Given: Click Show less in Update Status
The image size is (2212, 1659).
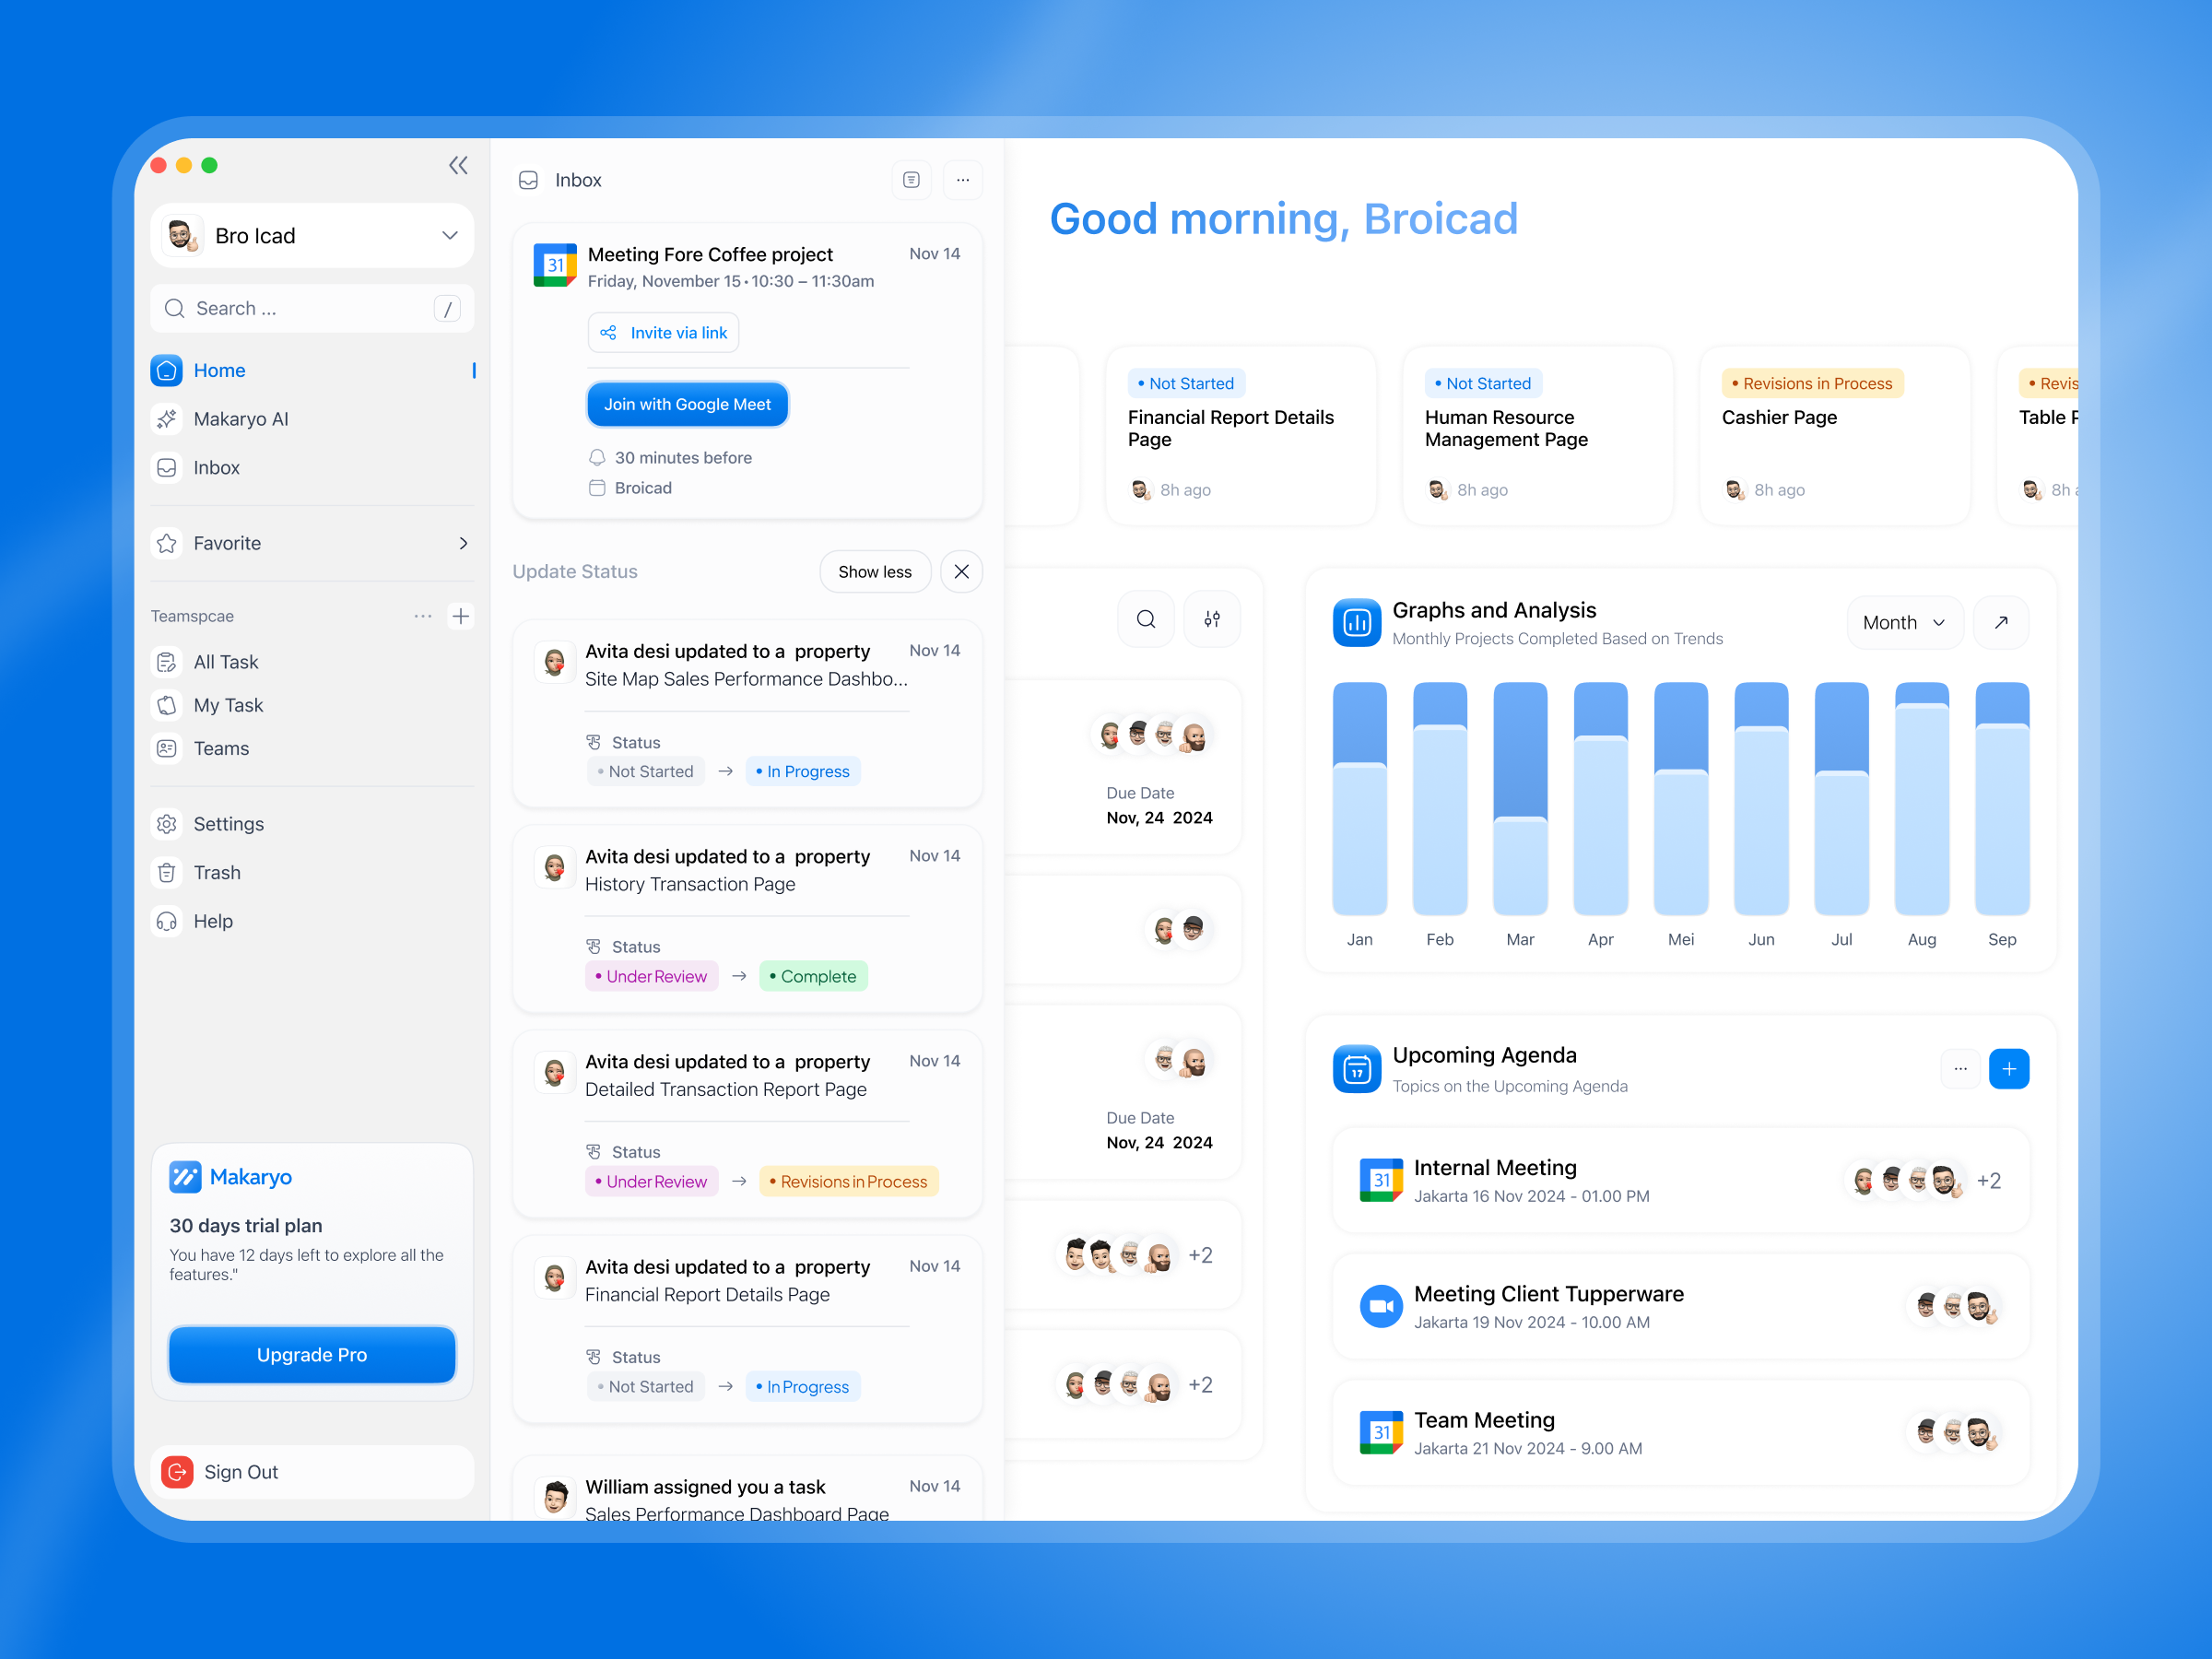Looking at the screenshot, I should 875,571.
